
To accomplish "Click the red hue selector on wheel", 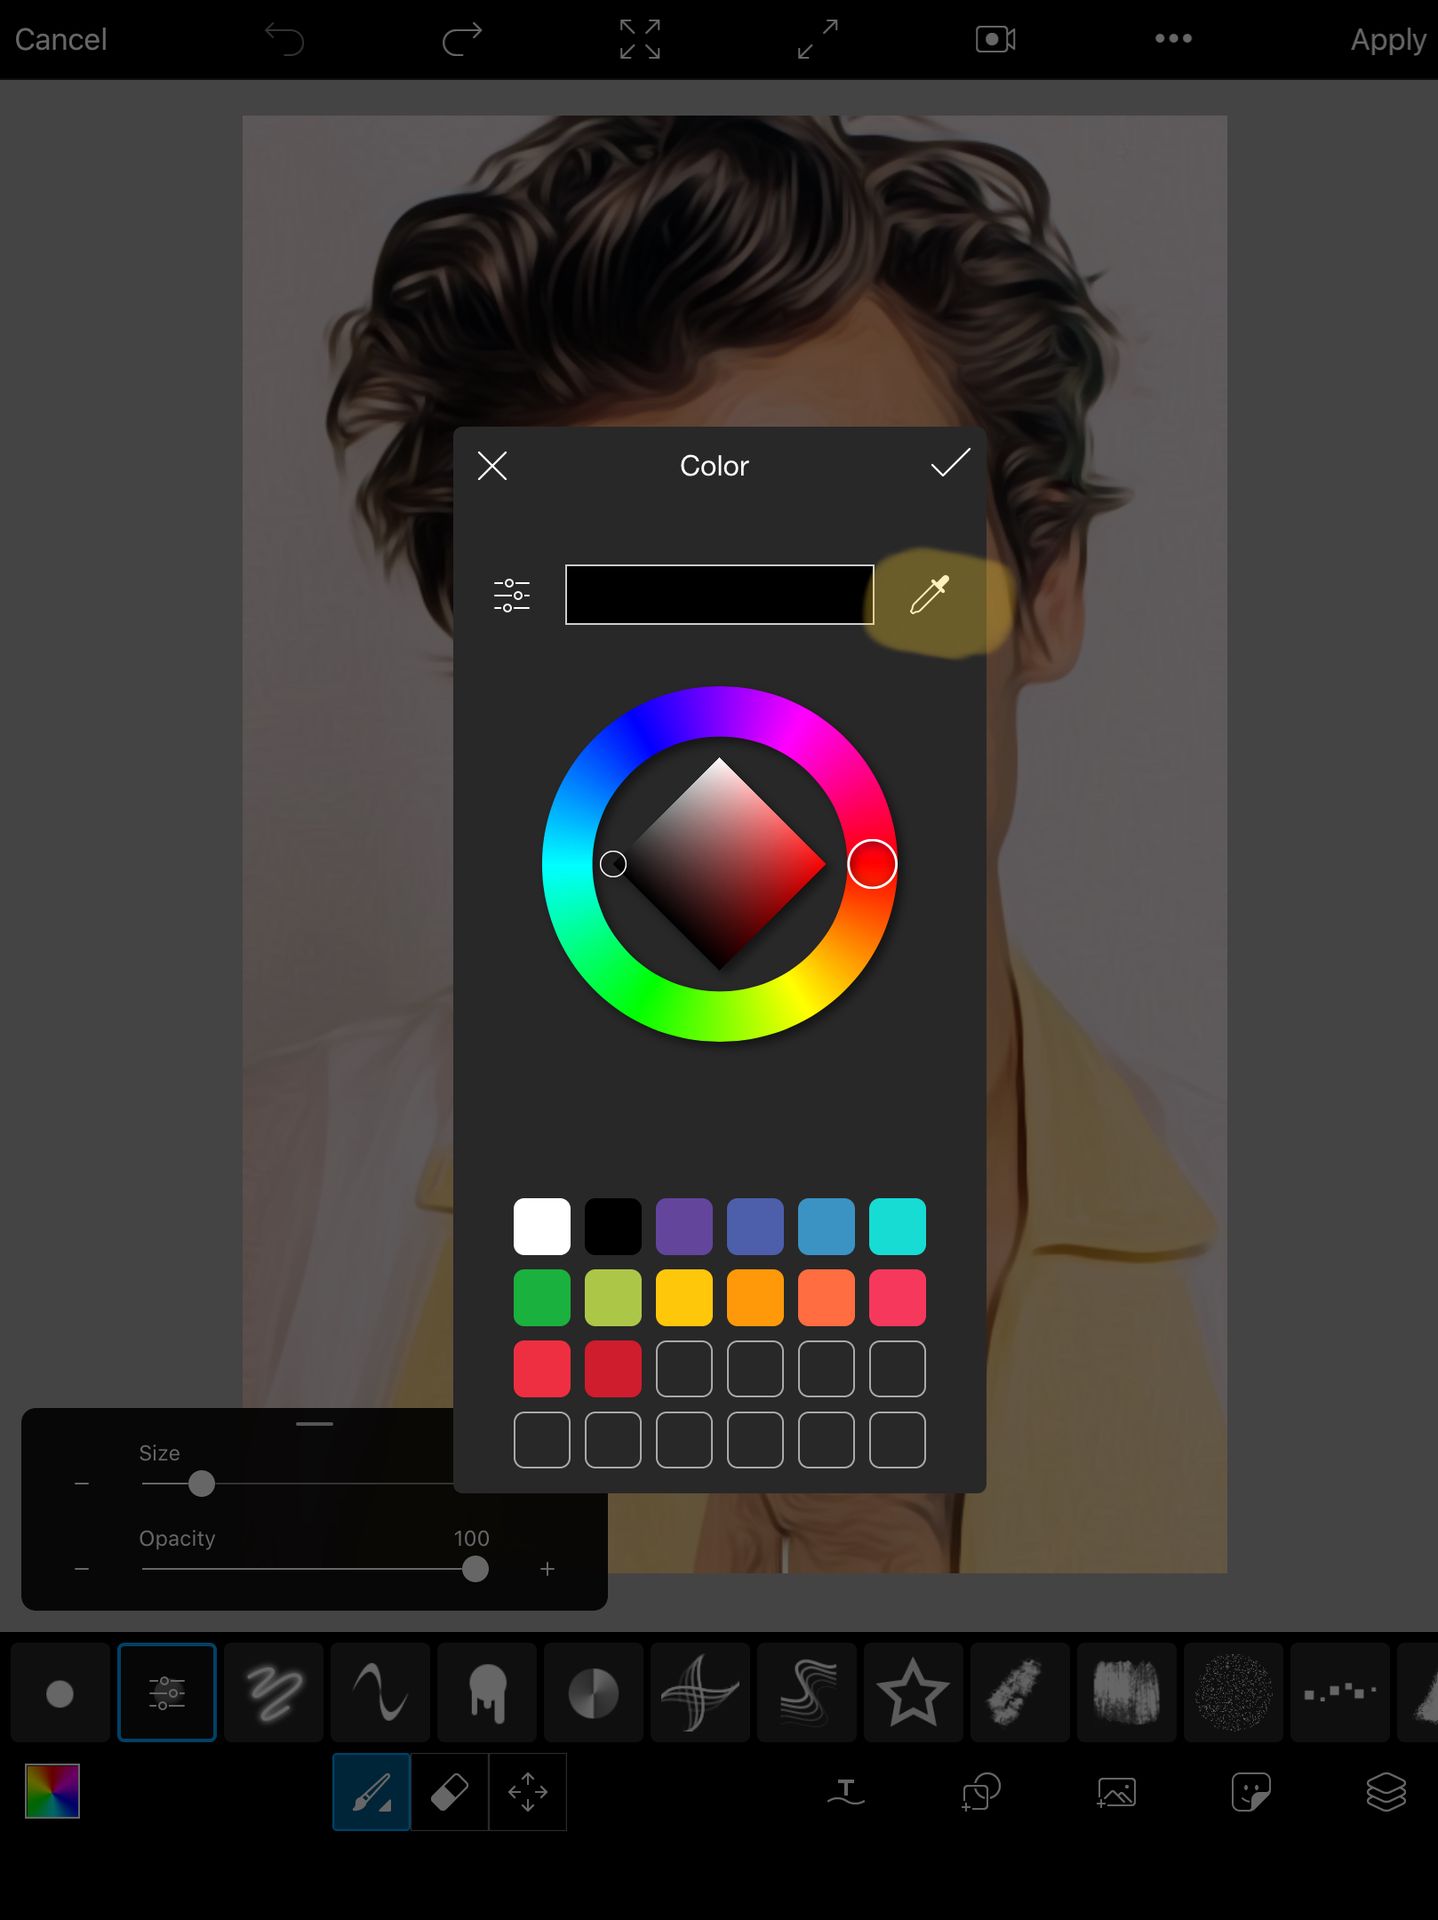I will (872, 864).
